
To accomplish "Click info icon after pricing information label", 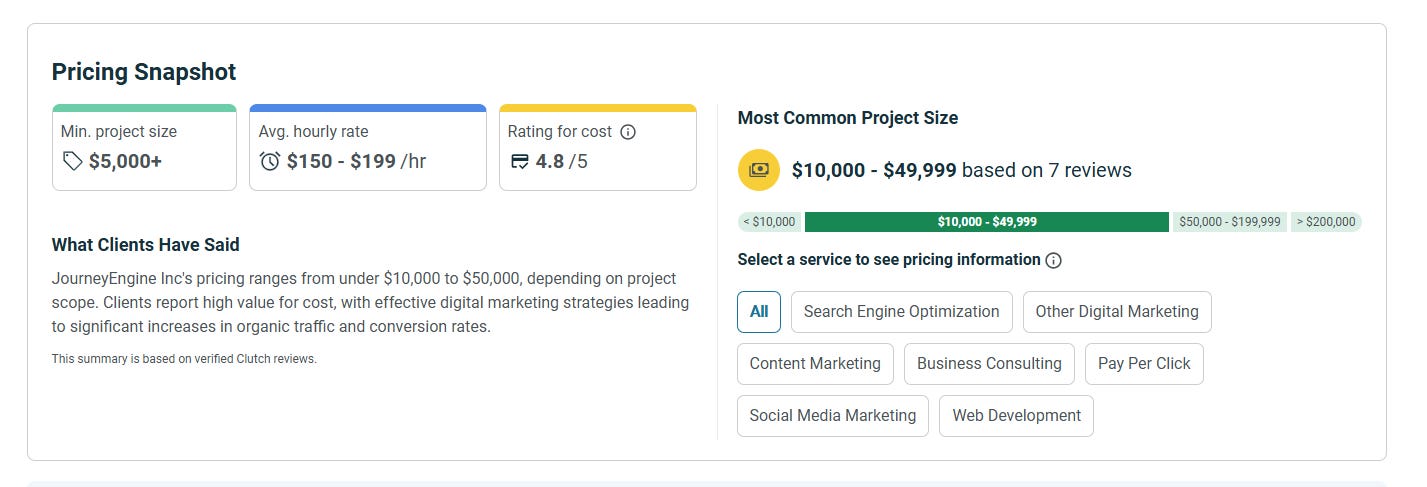I will [x=1053, y=260].
